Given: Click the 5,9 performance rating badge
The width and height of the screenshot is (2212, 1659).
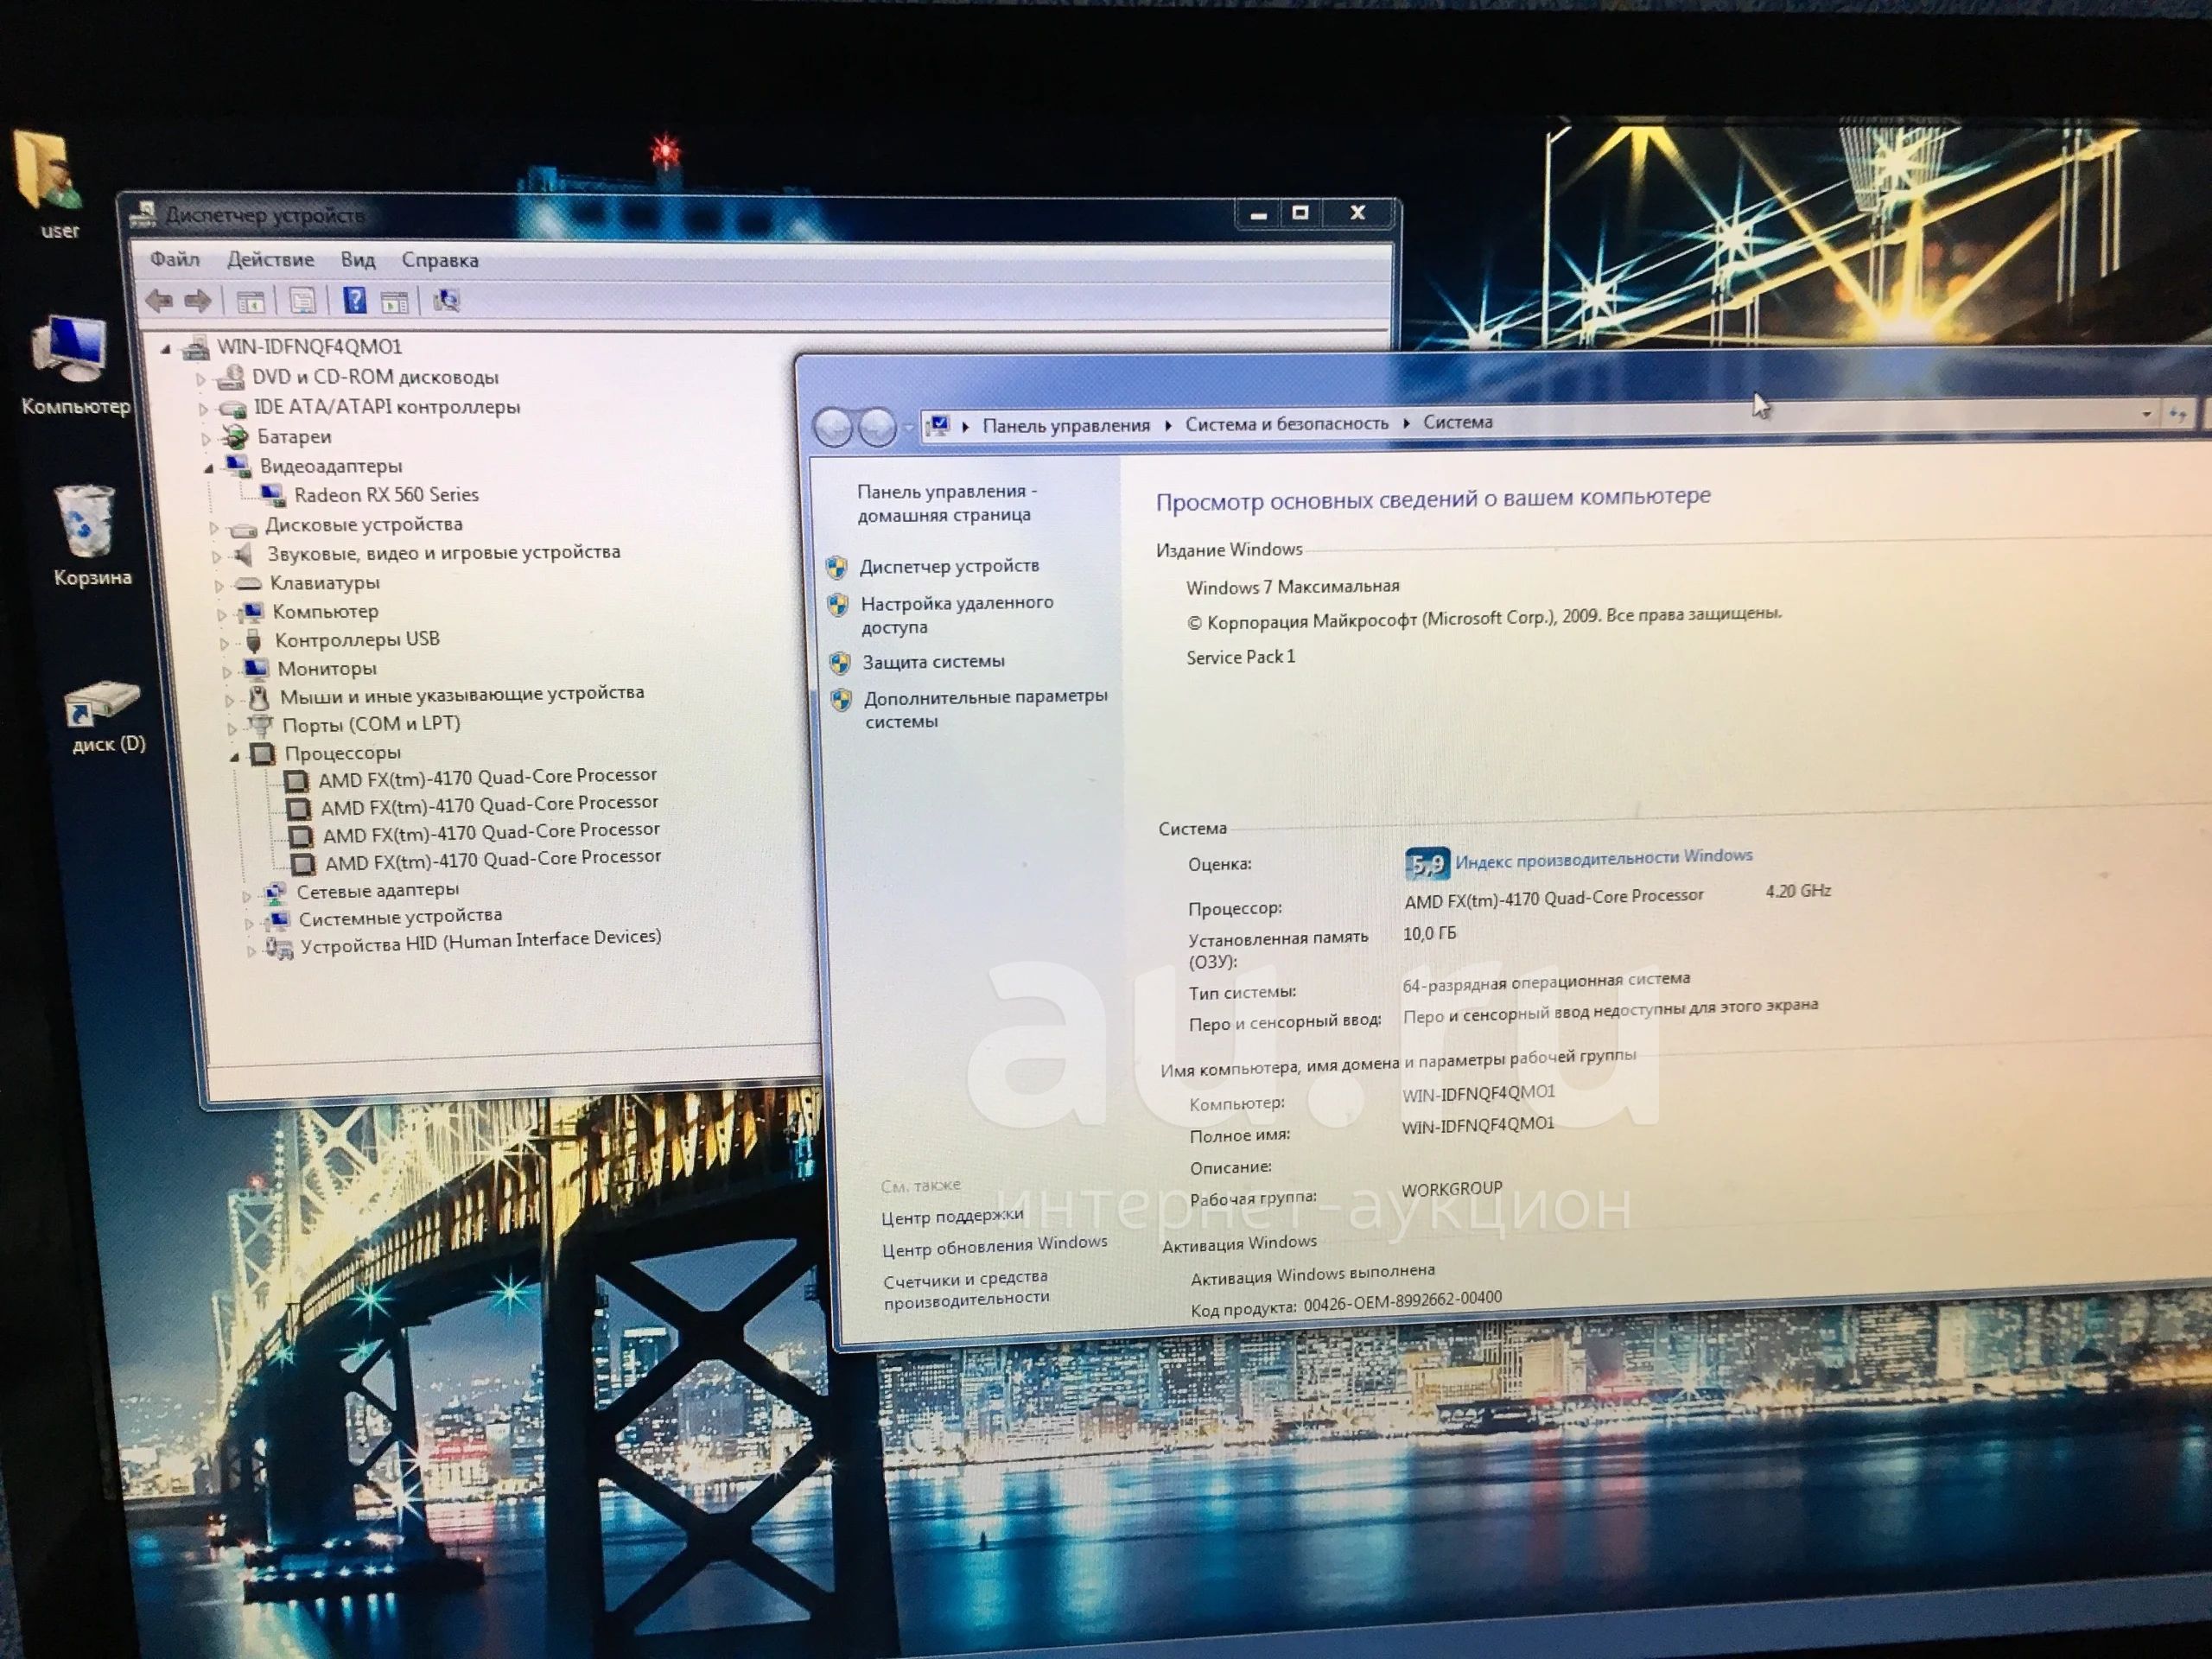Looking at the screenshot, I should click(x=1427, y=865).
